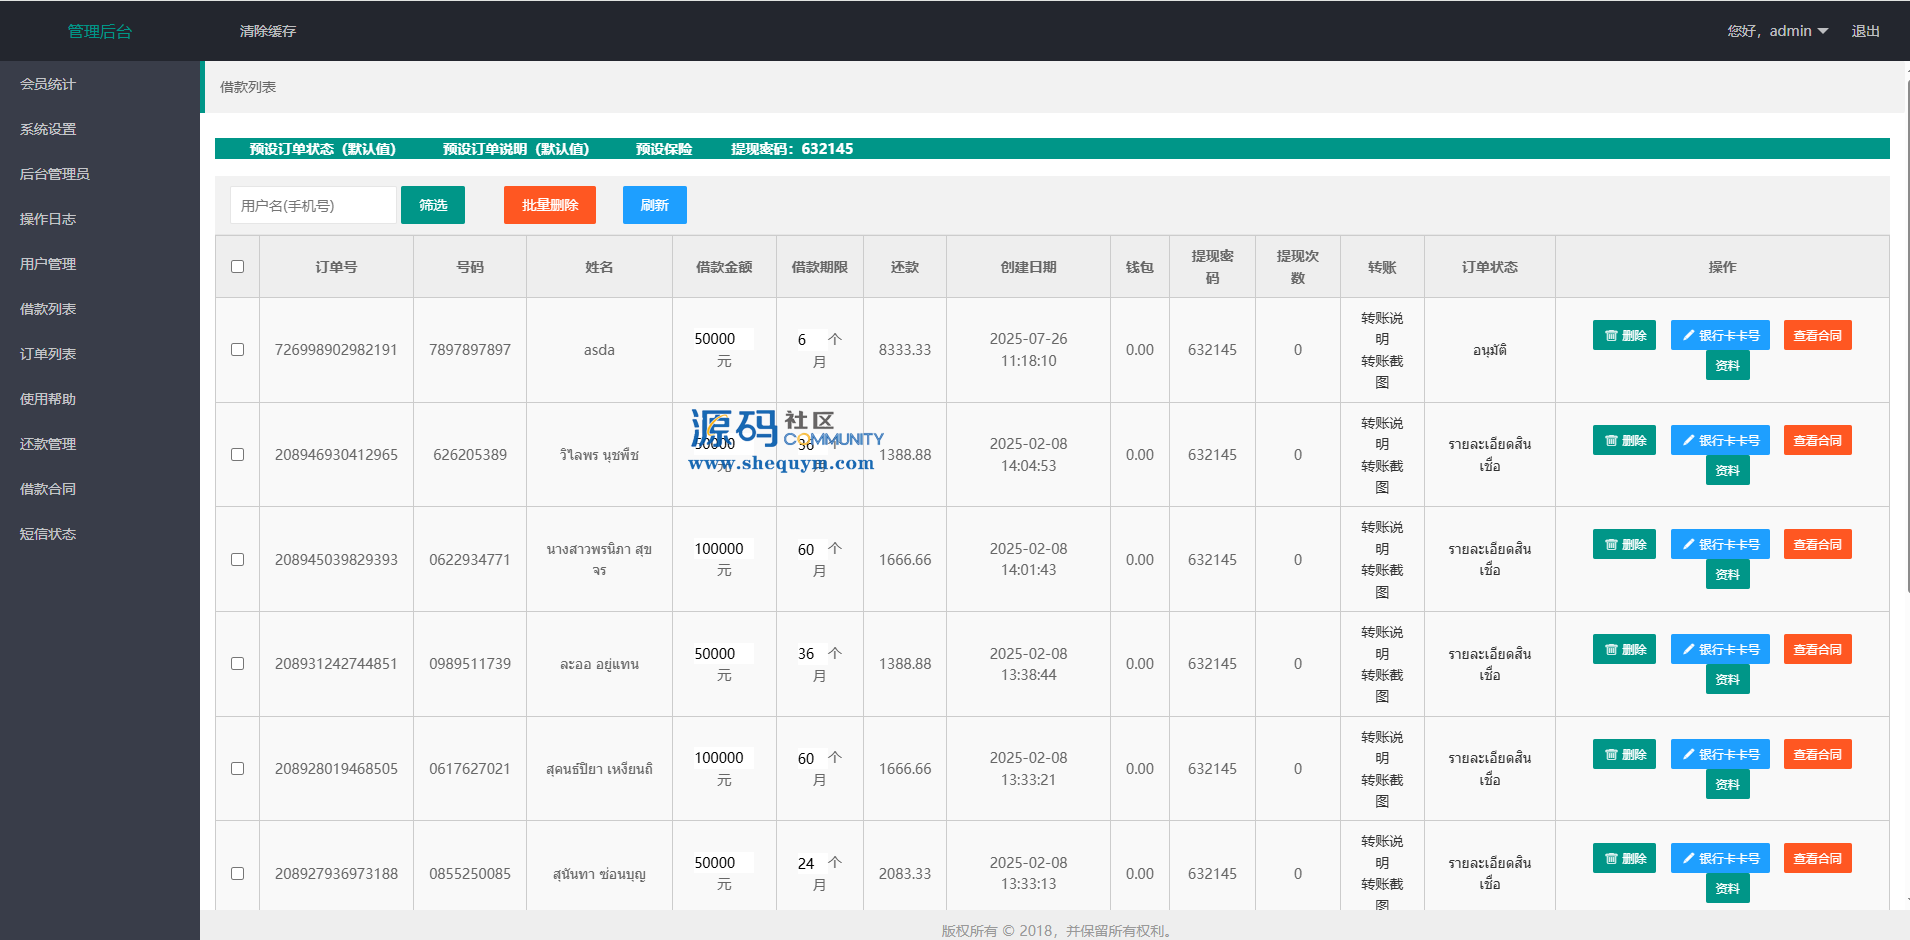Open the loan term field in asda's row
Image resolution: width=1910 pixels, height=940 pixels.
coord(808,340)
